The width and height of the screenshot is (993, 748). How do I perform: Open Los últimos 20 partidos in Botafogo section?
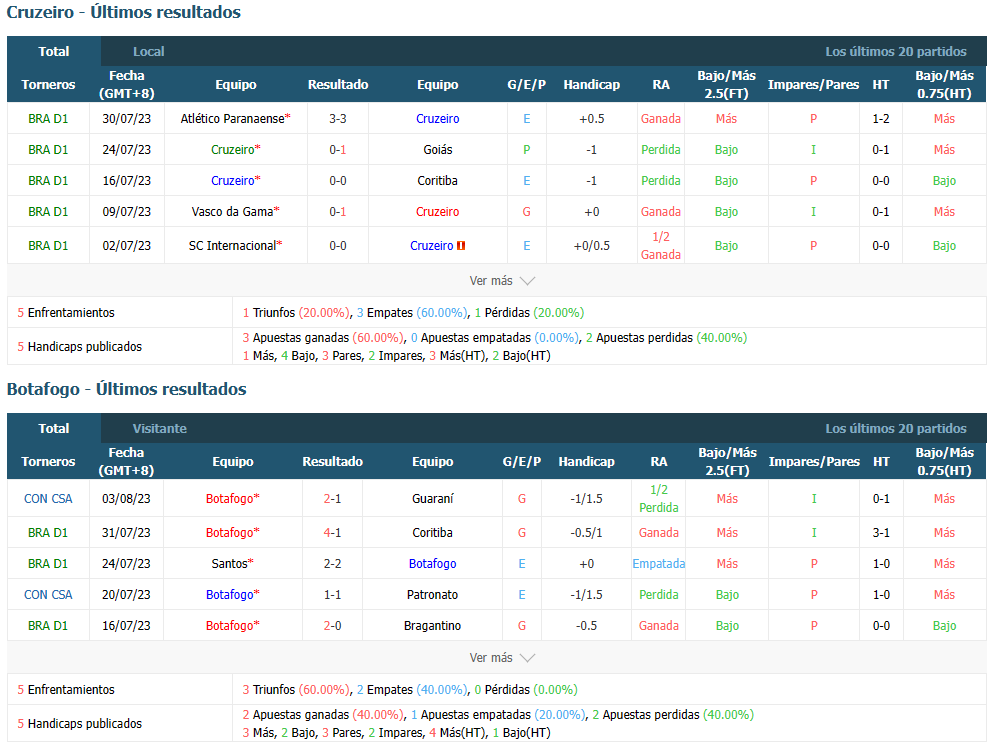(895, 428)
